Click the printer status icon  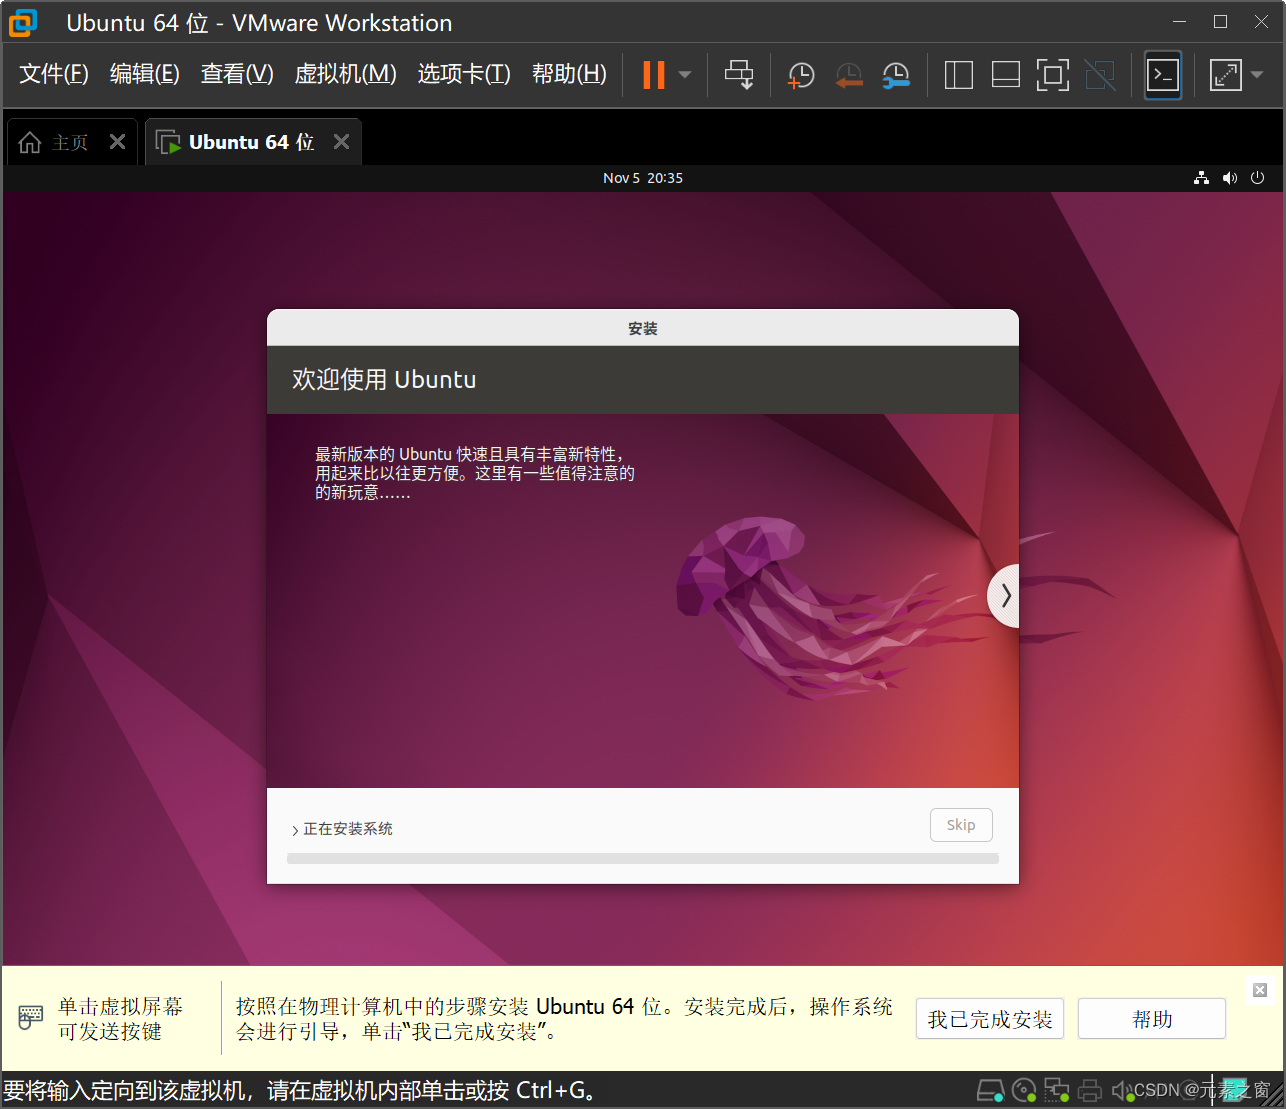(x=1090, y=1090)
